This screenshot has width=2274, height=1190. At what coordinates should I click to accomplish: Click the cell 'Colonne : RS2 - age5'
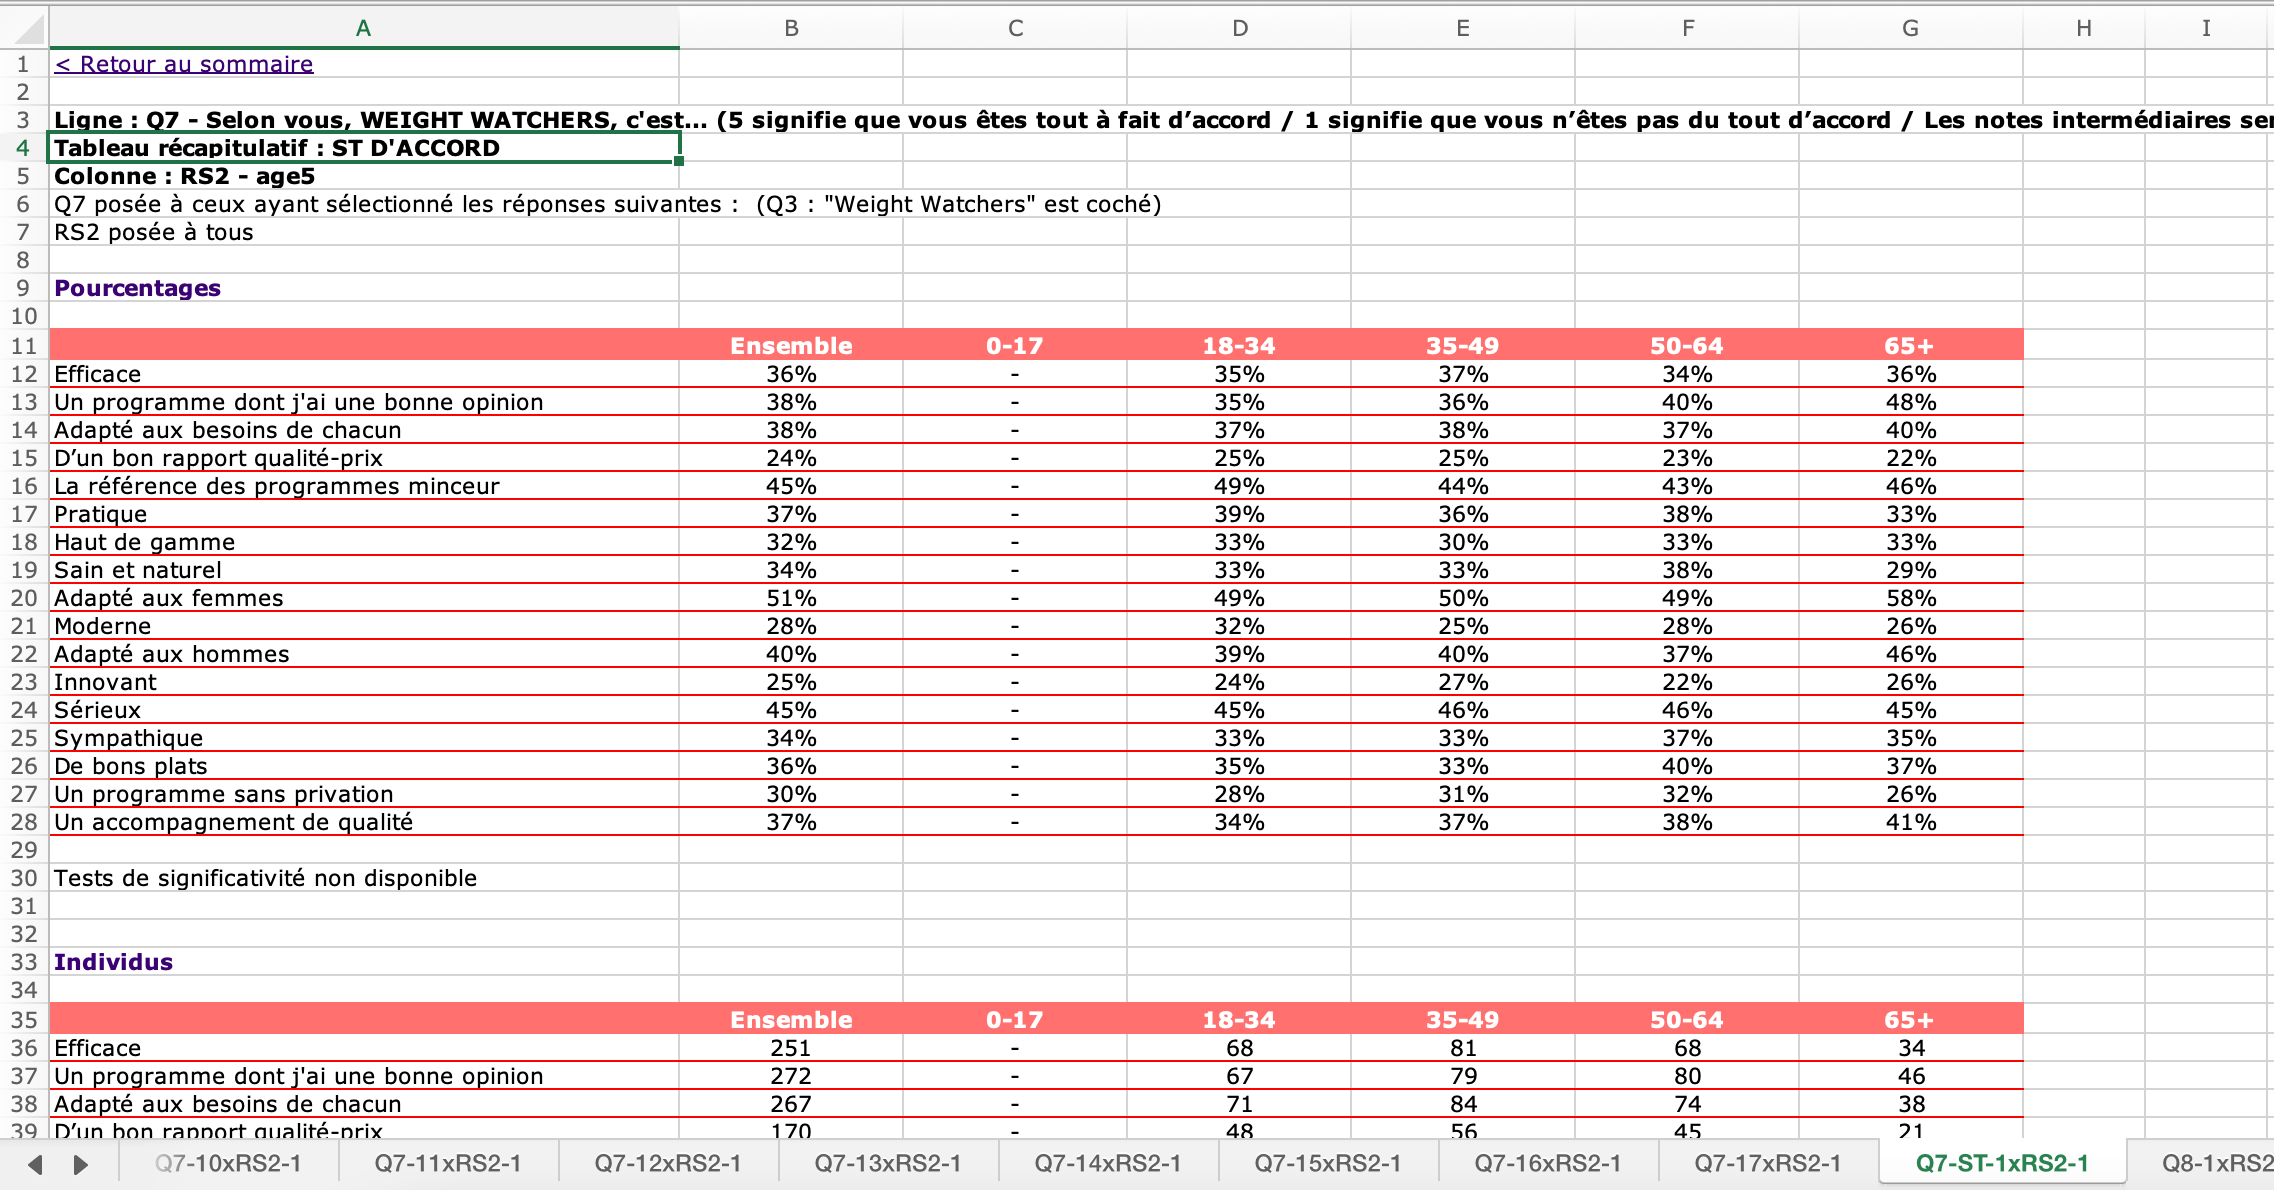364,176
